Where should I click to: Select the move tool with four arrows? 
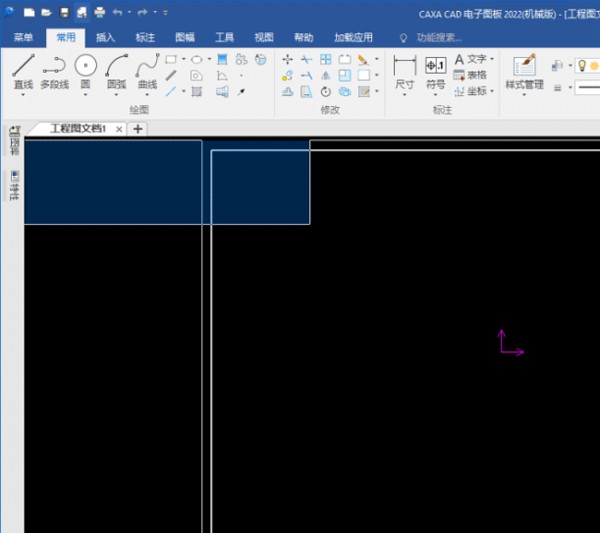(x=287, y=59)
